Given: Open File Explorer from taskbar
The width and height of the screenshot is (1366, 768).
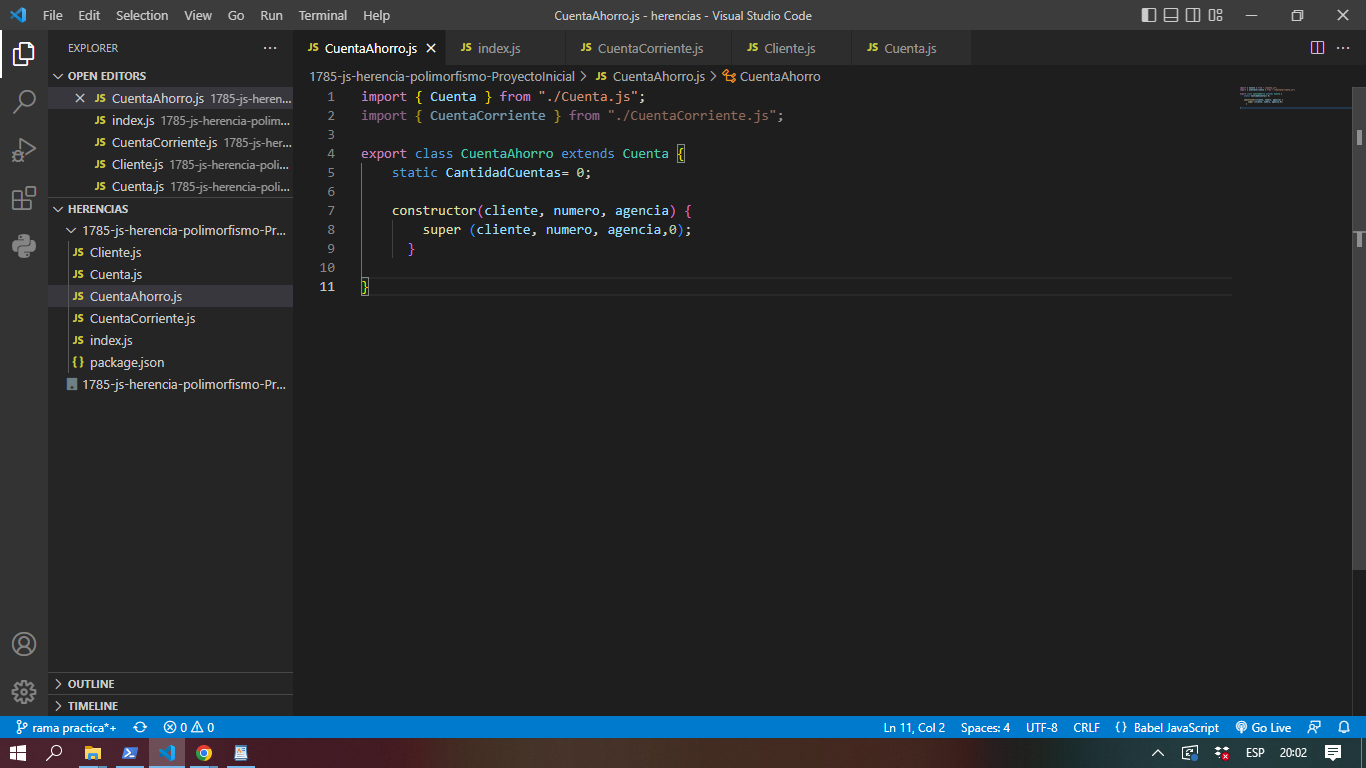Looking at the screenshot, I should [x=93, y=753].
